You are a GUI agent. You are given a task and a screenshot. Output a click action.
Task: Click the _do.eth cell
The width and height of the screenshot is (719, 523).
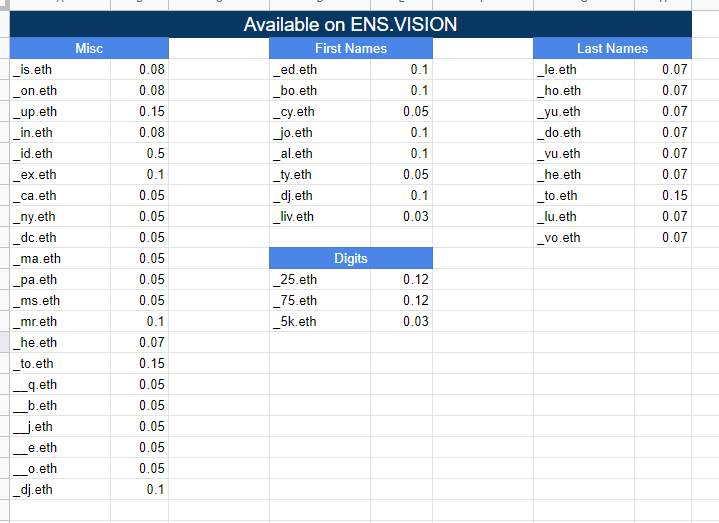(x=584, y=132)
